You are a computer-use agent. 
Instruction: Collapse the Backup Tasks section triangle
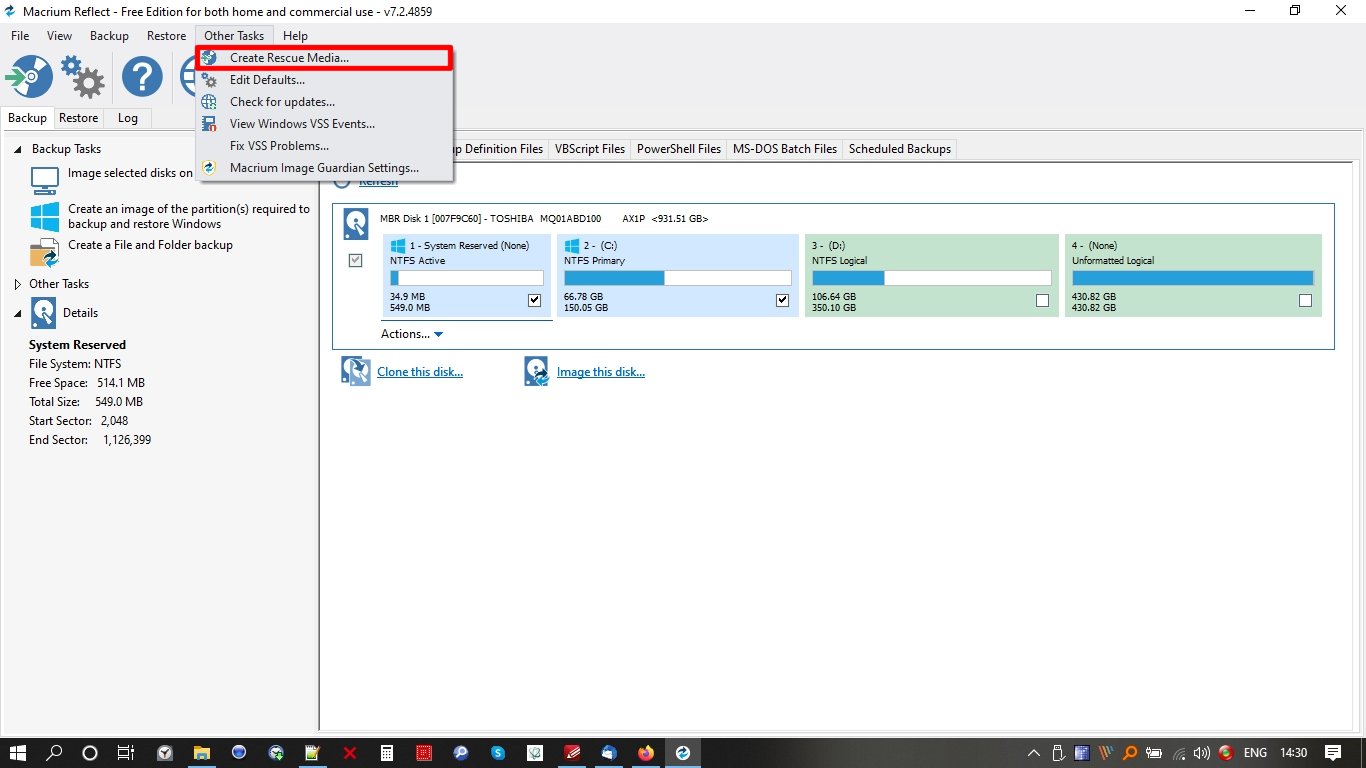18,149
